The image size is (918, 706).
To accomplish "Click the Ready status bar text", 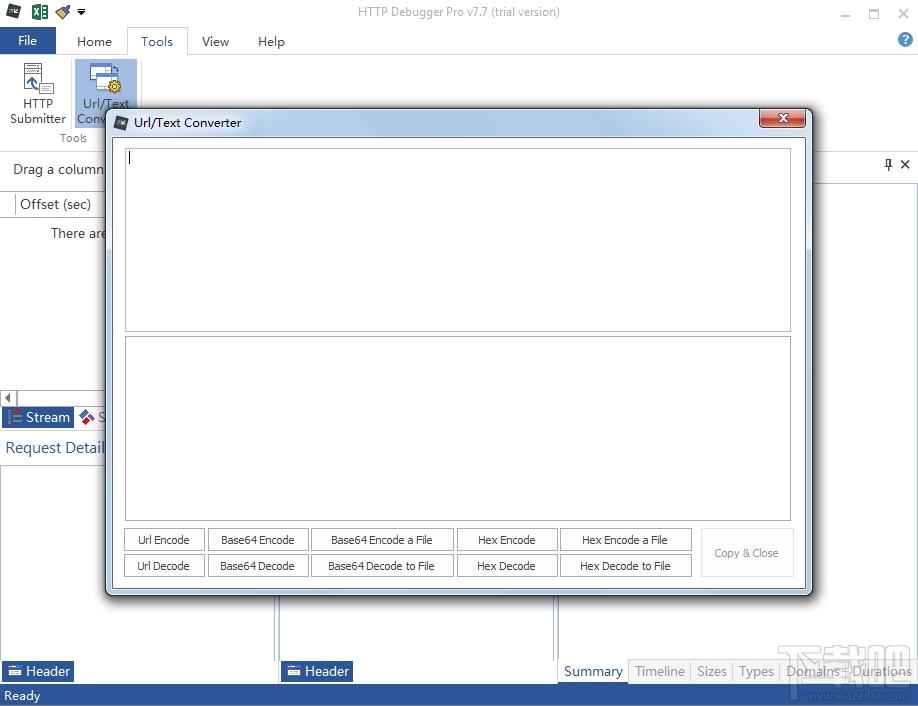I will click(x=22, y=696).
